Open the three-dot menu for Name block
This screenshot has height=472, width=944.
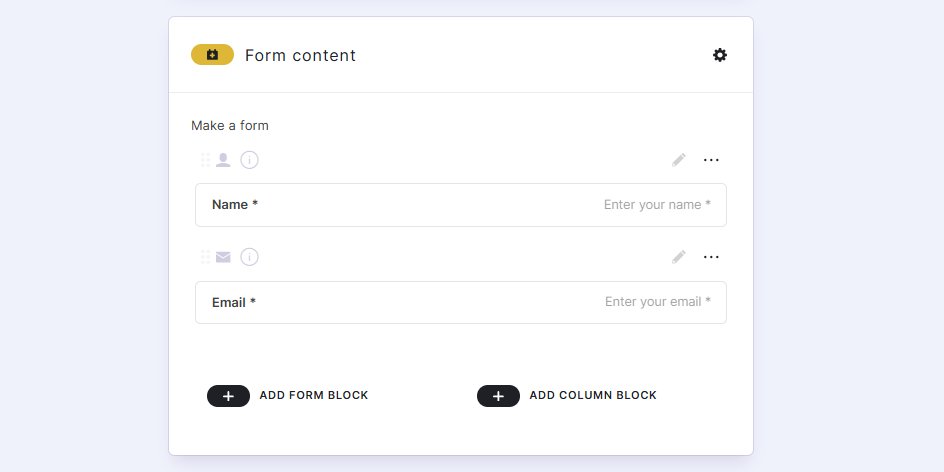point(711,160)
